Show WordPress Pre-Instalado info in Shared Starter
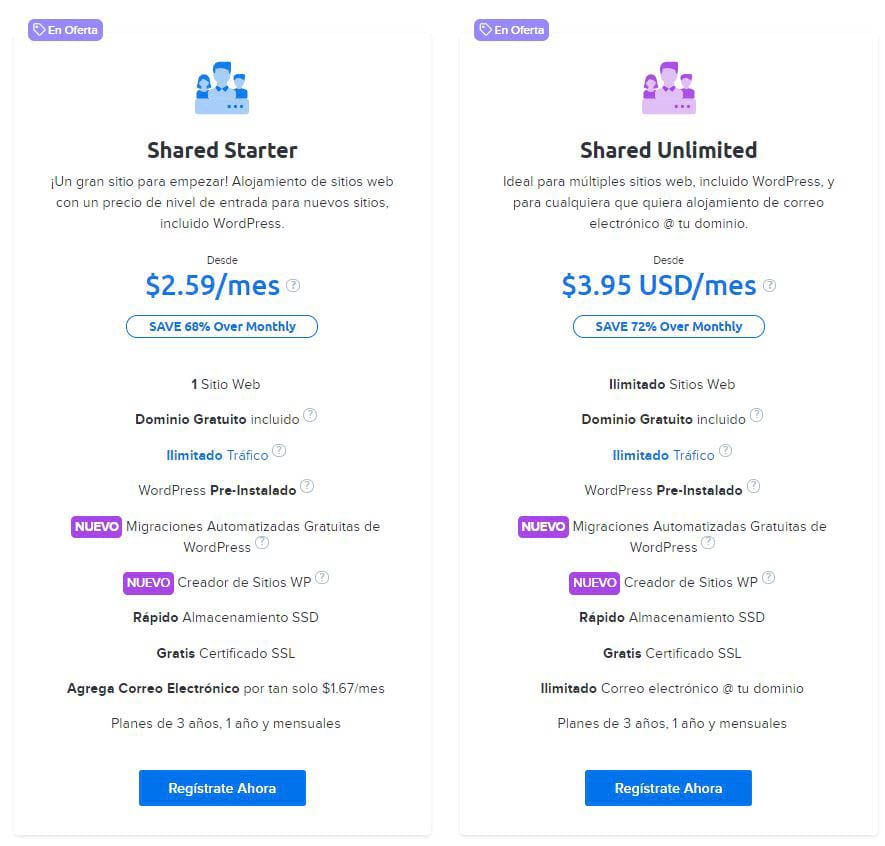The height and width of the screenshot is (846, 885). point(307,487)
